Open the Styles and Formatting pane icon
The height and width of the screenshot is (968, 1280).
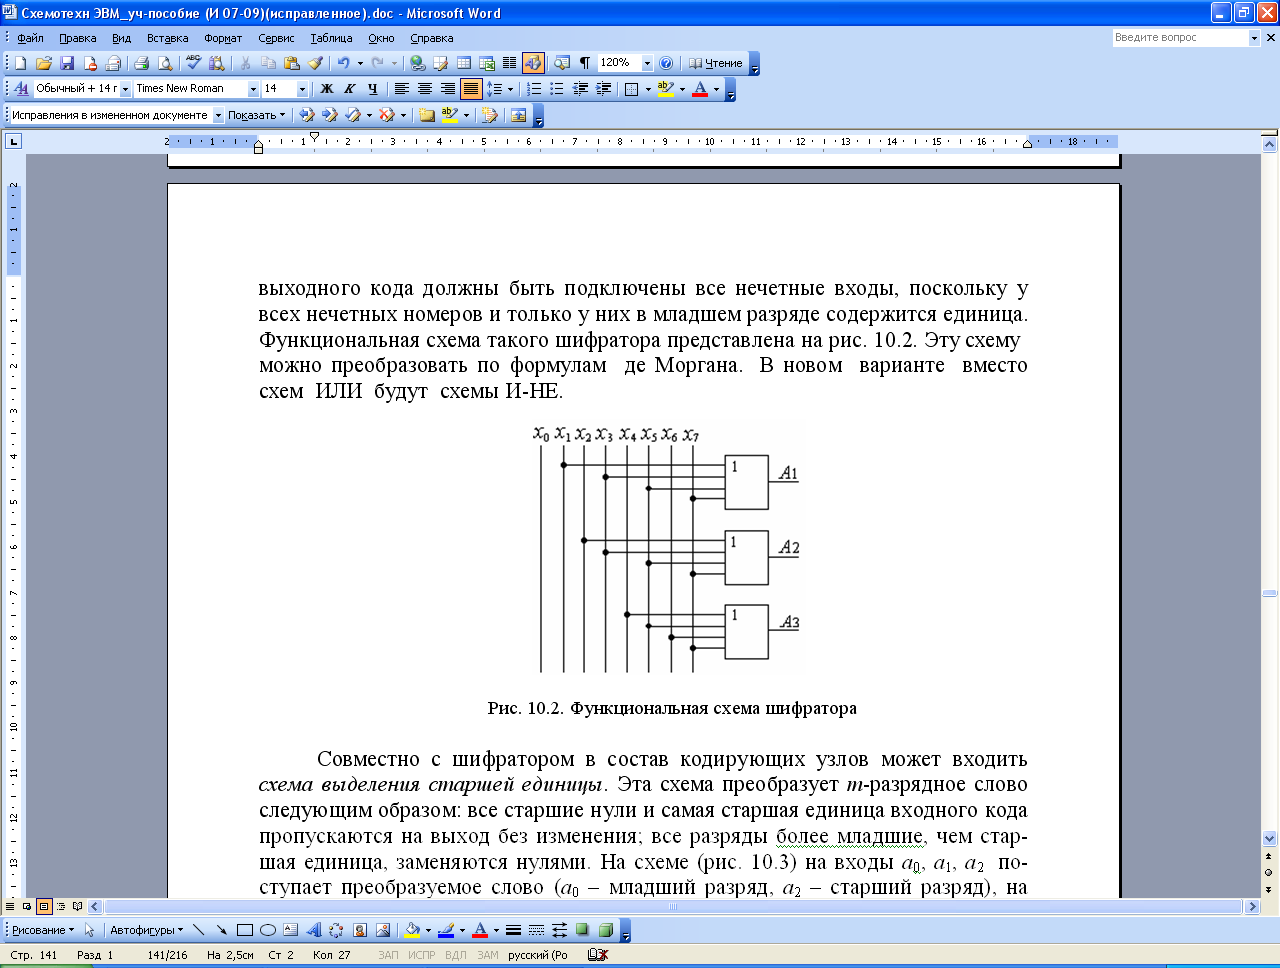(21, 89)
